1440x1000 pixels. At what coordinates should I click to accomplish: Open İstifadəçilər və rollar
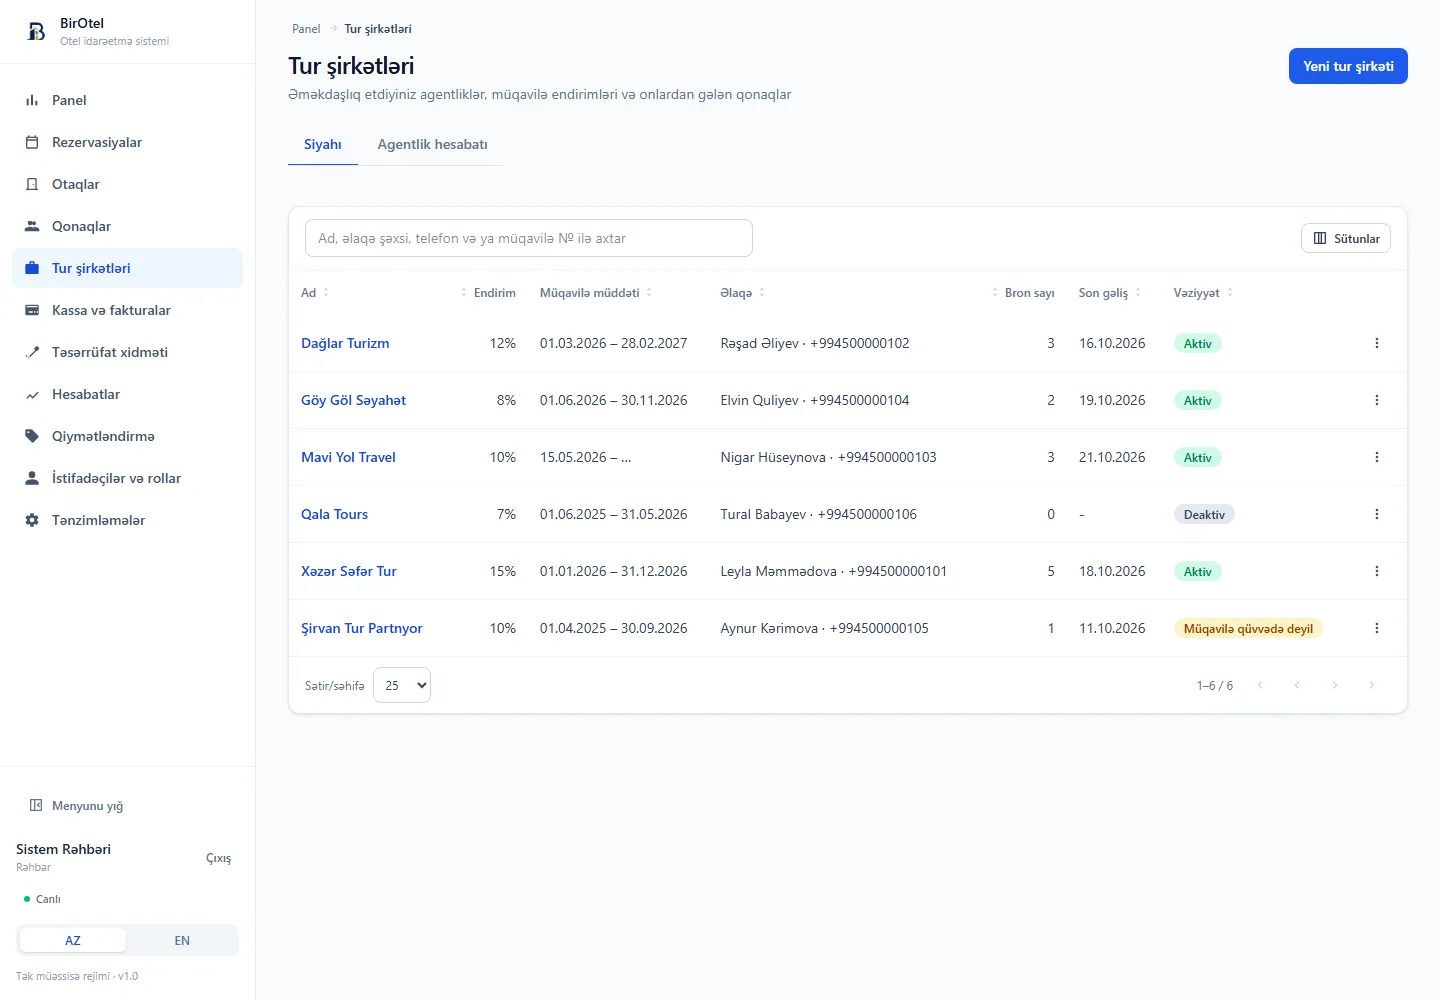127,478
